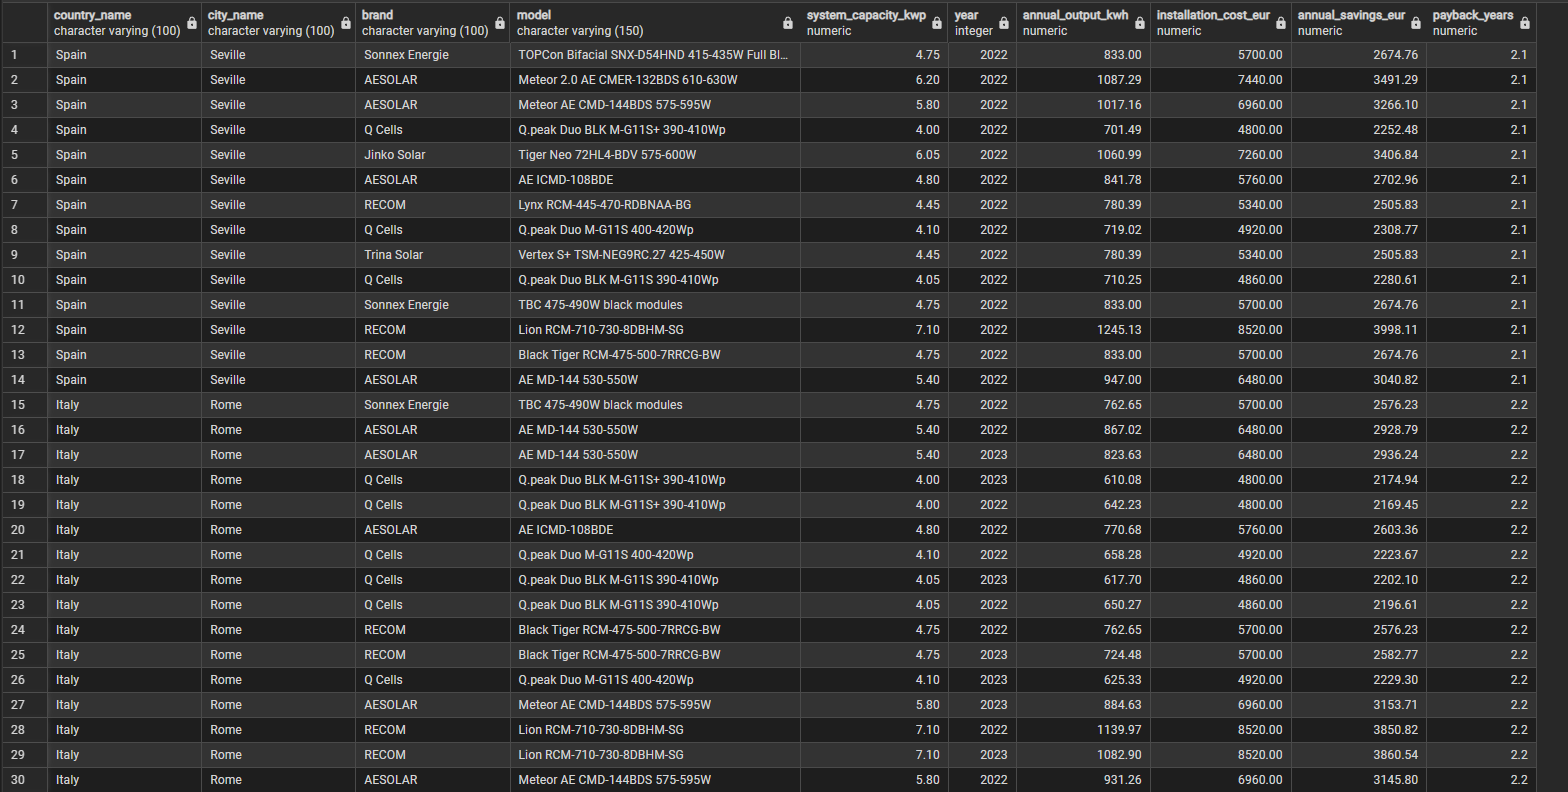Click the lock icon in installation_cost_eur header
Screen dimensions: 1568x792
coord(1281,23)
